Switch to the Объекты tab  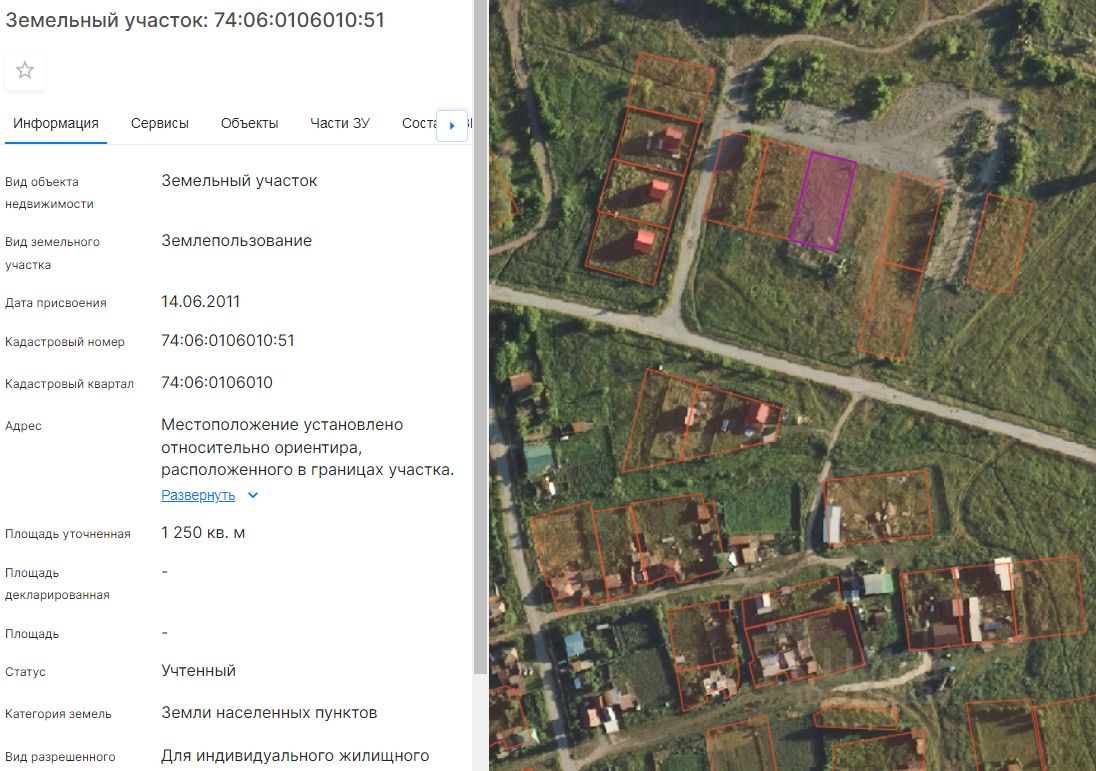click(x=250, y=124)
